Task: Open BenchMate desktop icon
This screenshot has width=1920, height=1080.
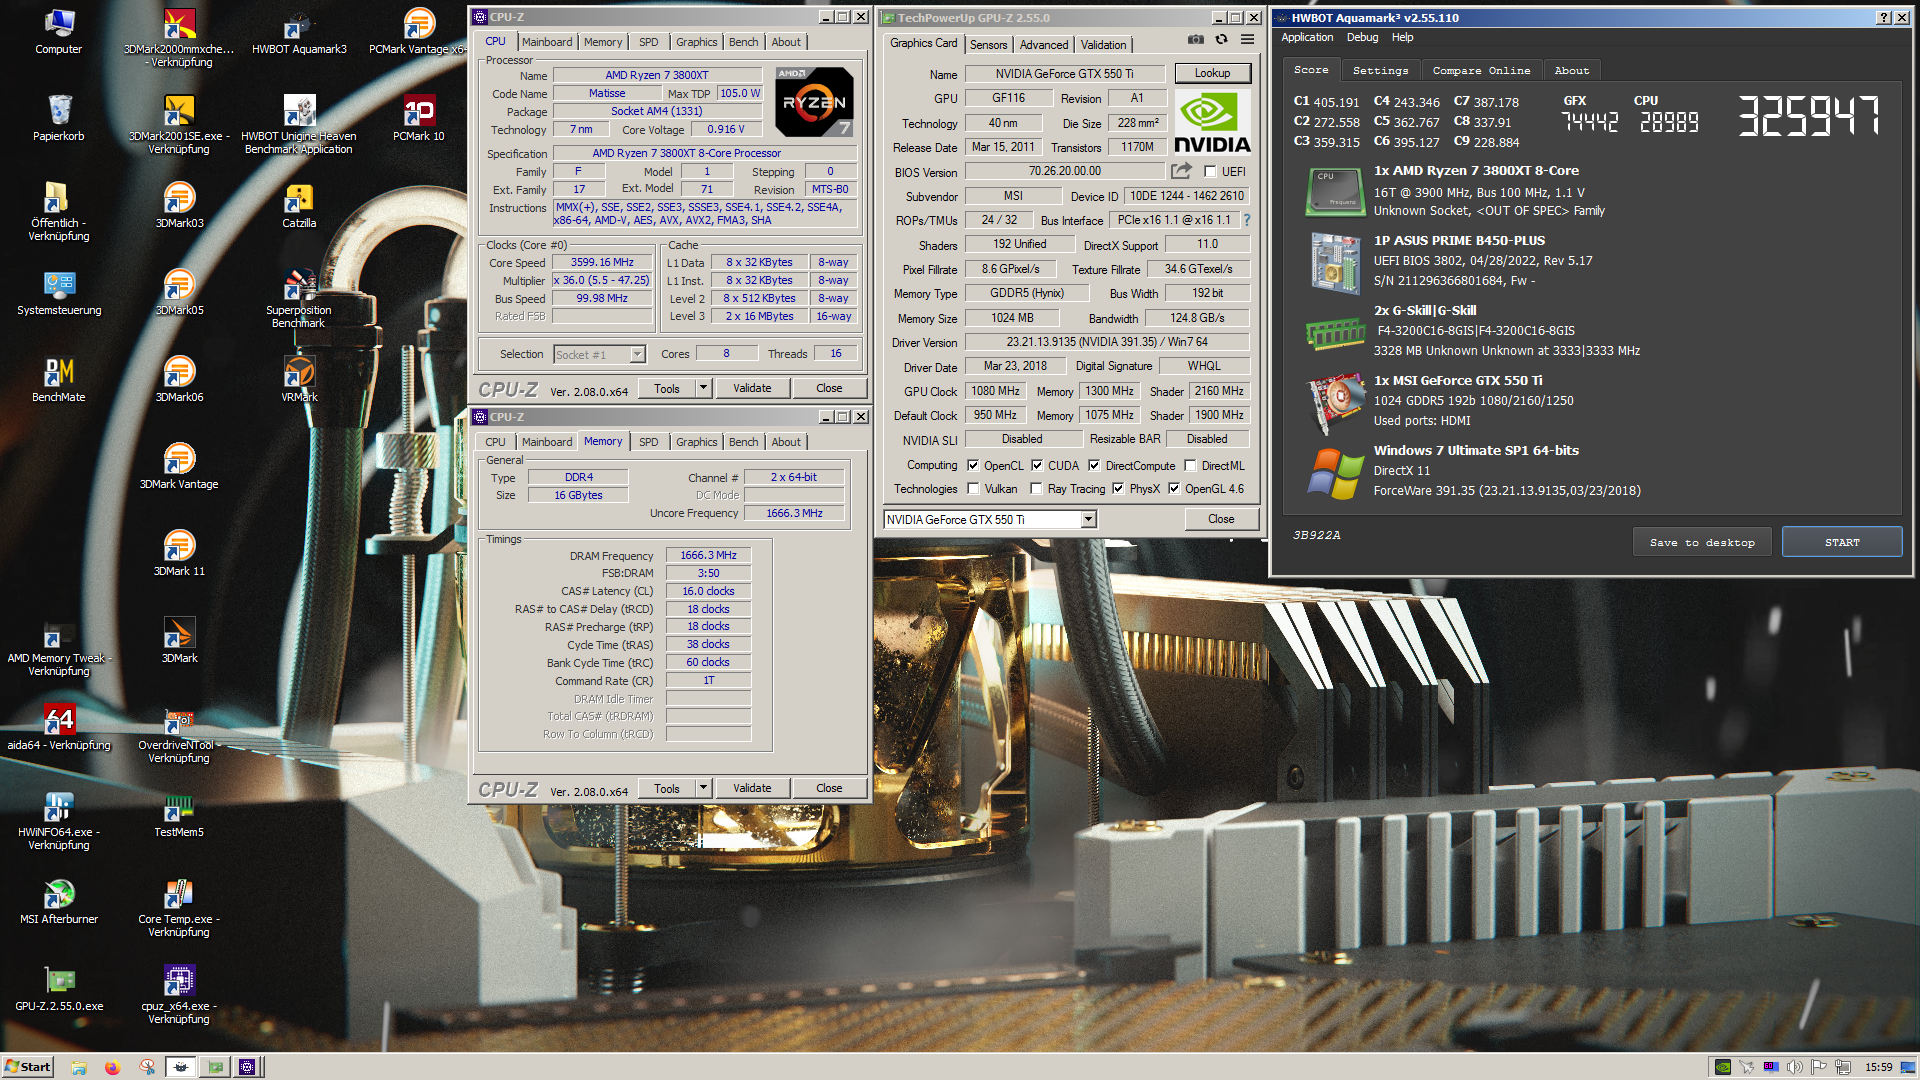Action: [59, 378]
